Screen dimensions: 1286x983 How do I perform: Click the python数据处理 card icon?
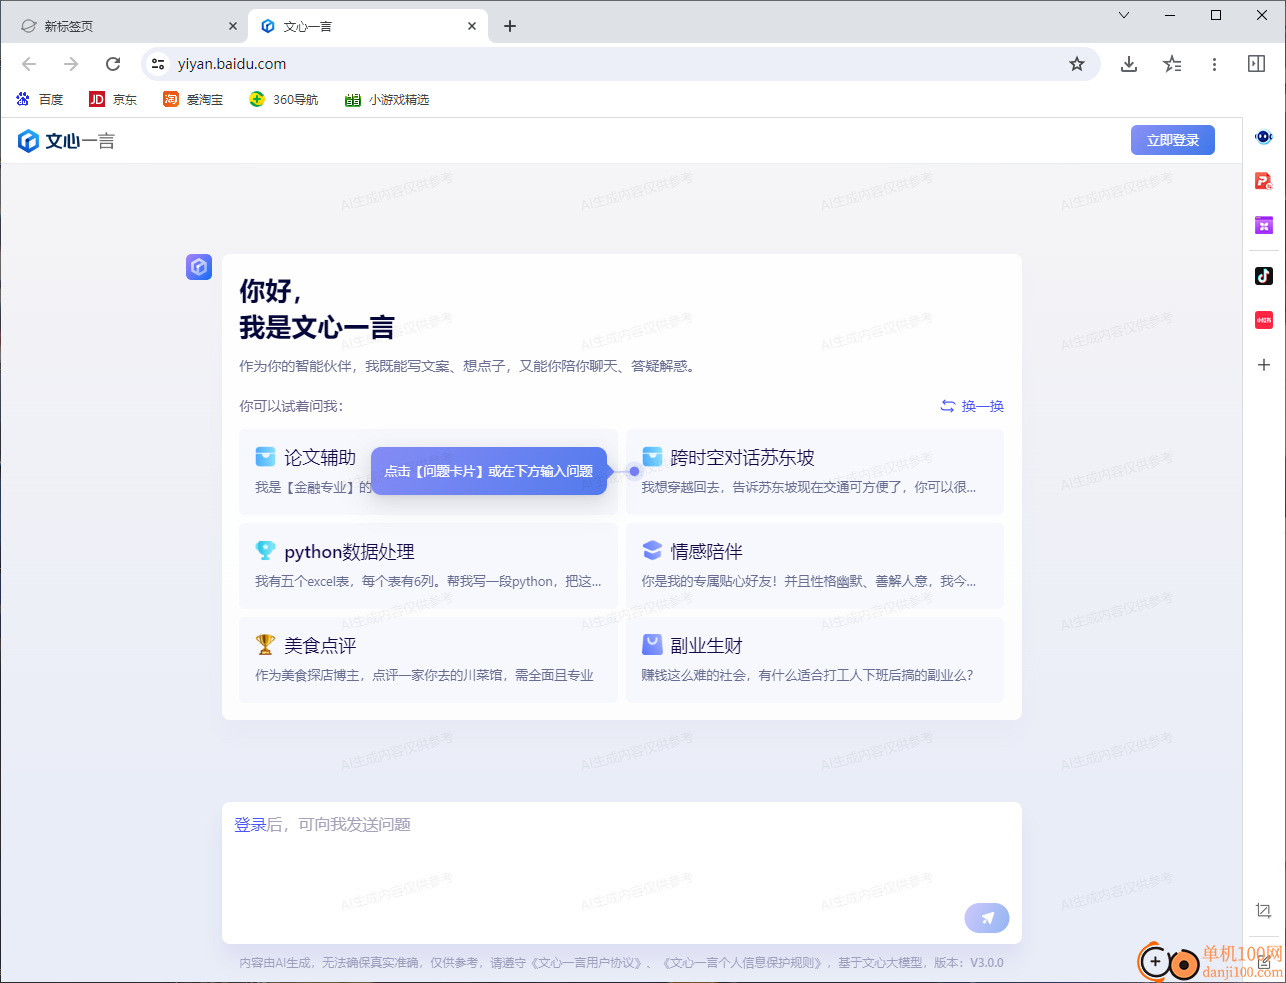pyautogui.click(x=265, y=551)
